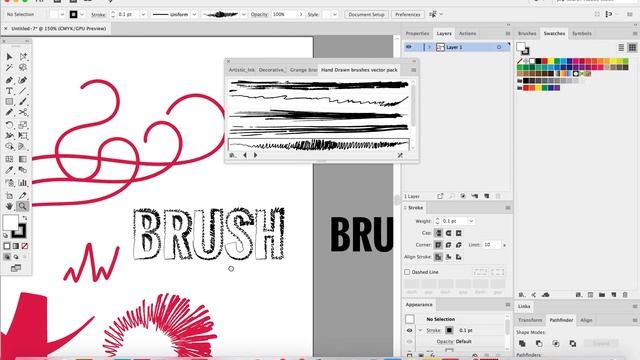Screen dimensions: 640x360
Task: Switch to Artistic_Ink brush library tab
Action: click(242, 70)
